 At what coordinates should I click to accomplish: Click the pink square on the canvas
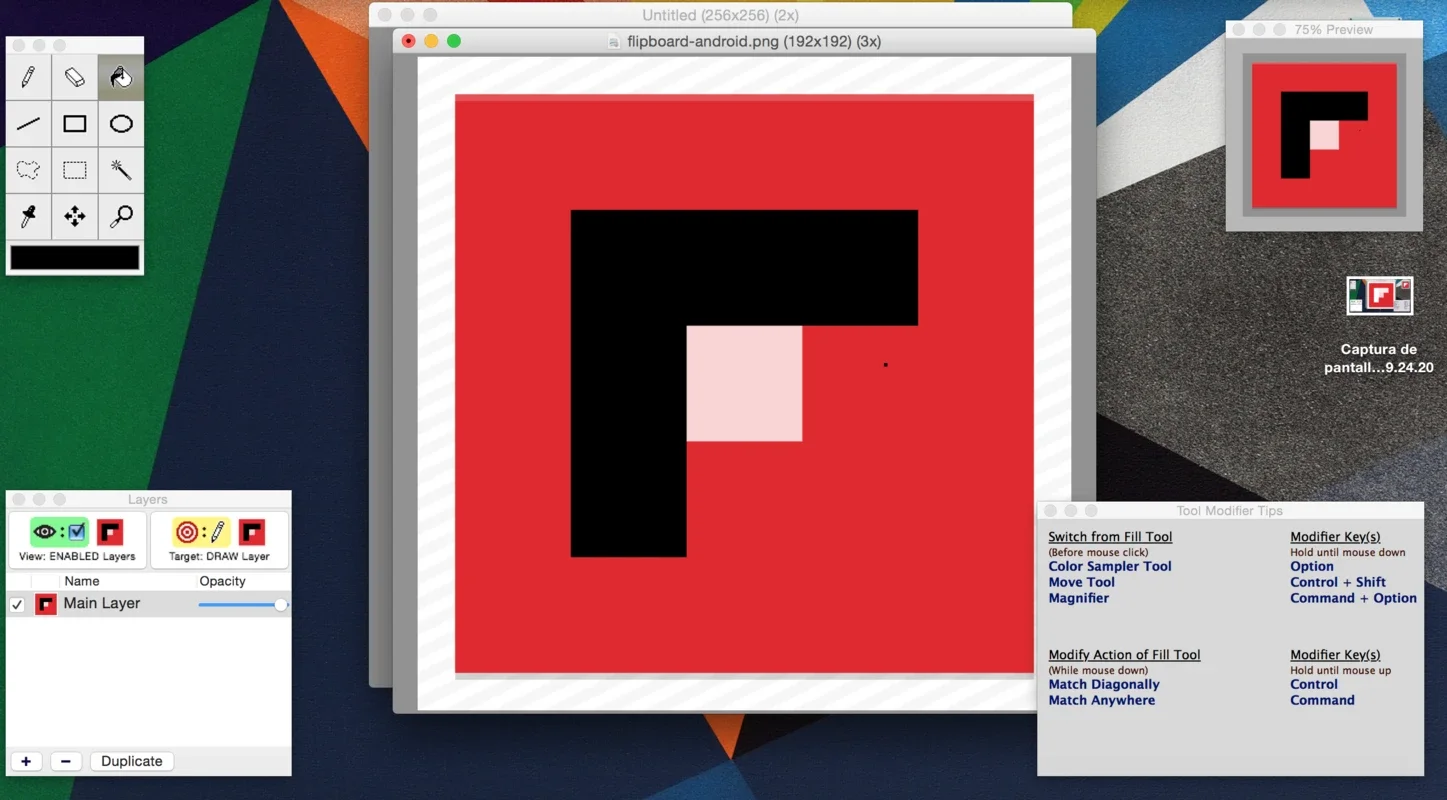(x=744, y=383)
